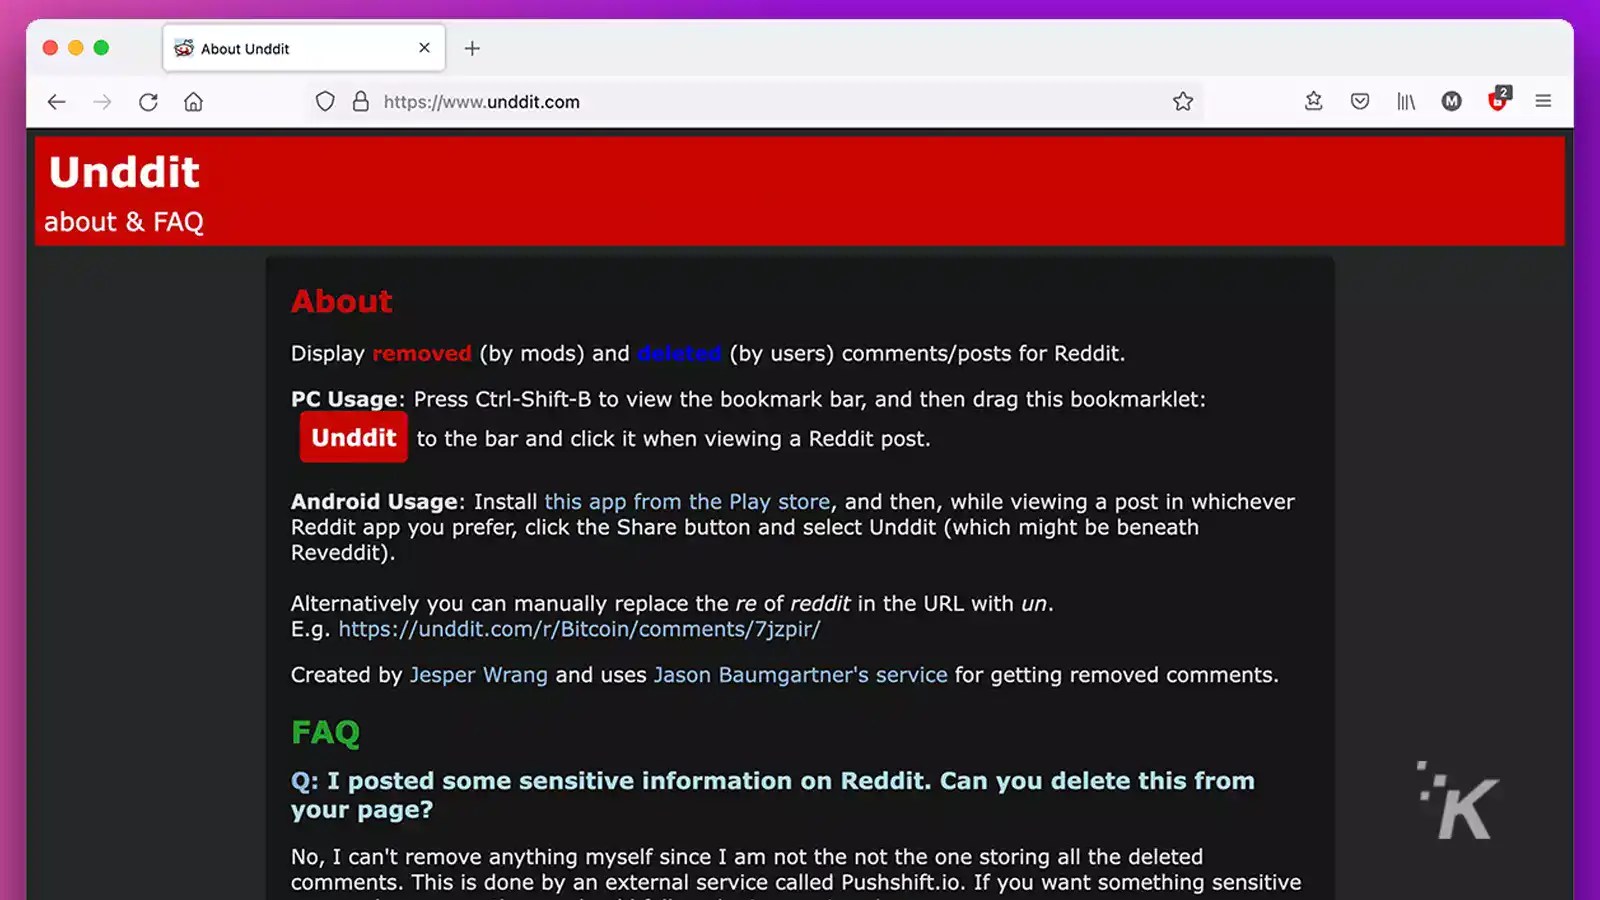Click the red Unddit bookmarklet button
Viewport: 1600px width, 900px height.
[x=352, y=437]
